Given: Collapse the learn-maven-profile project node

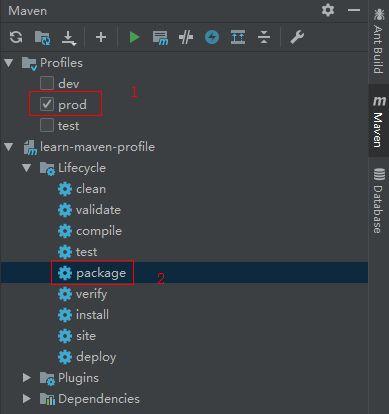Looking at the screenshot, I should tap(9, 147).
